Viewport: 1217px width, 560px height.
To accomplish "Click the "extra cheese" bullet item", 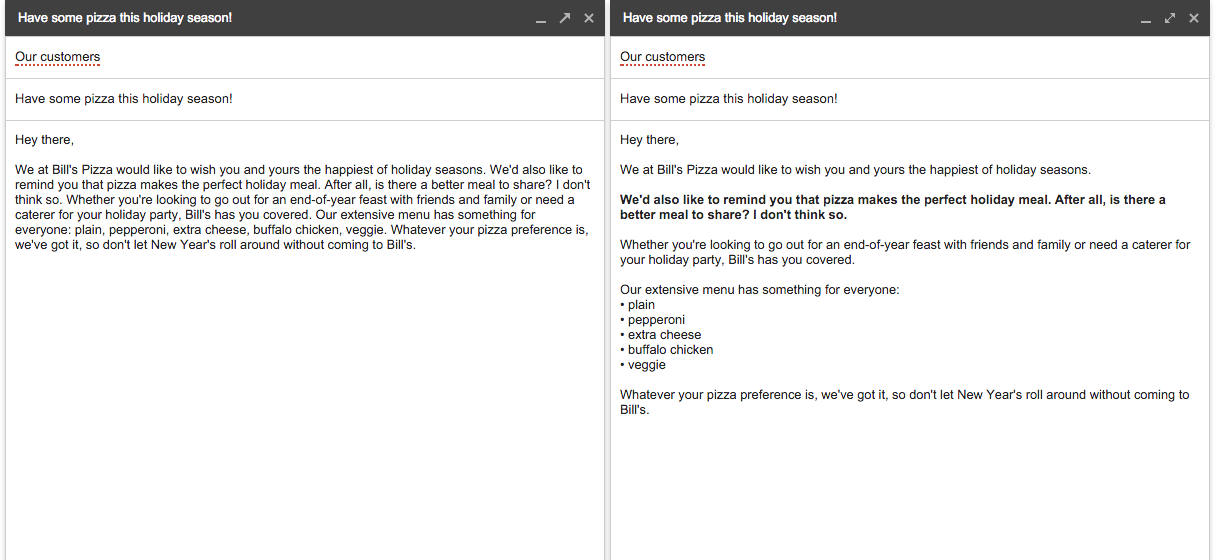I will click(x=661, y=335).
